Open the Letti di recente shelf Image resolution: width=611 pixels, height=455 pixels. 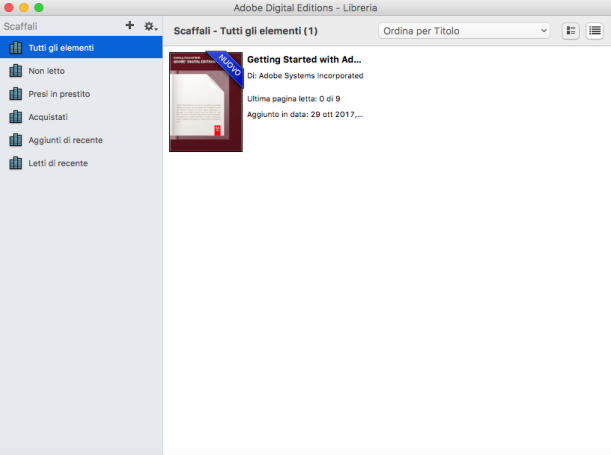[x=81, y=163]
